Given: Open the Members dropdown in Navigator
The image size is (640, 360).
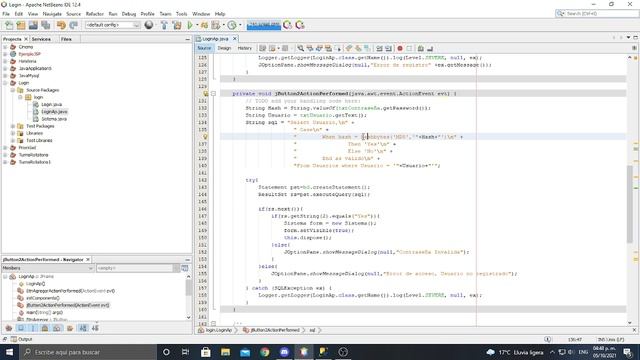Looking at the screenshot, I should tap(48, 268).
